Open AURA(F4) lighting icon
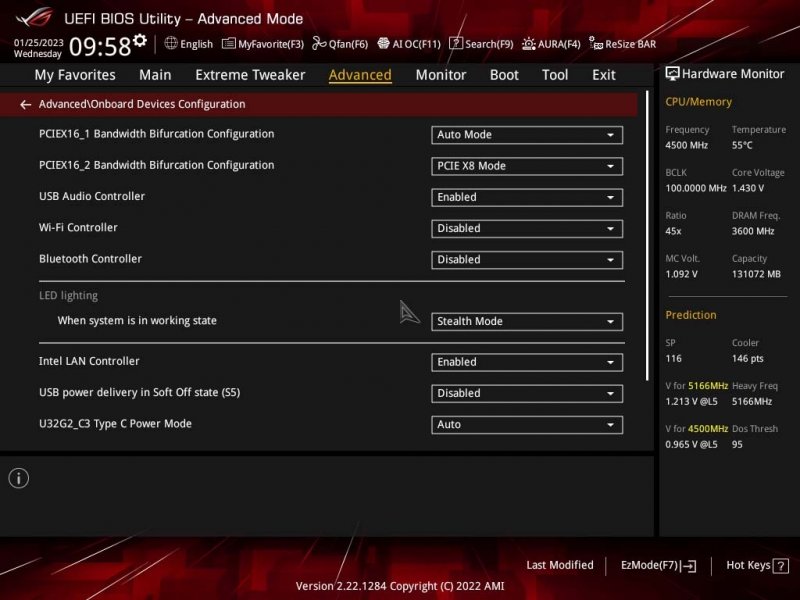800x600 pixels. click(529, 44)
